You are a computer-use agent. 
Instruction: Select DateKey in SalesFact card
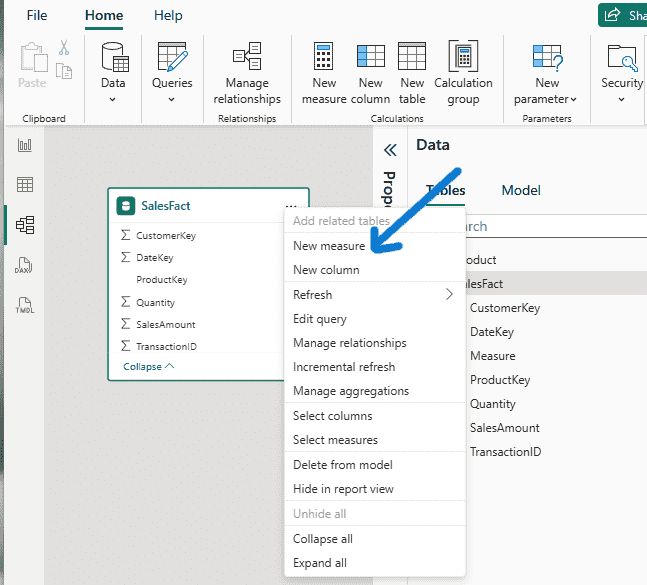click(155, 257)
